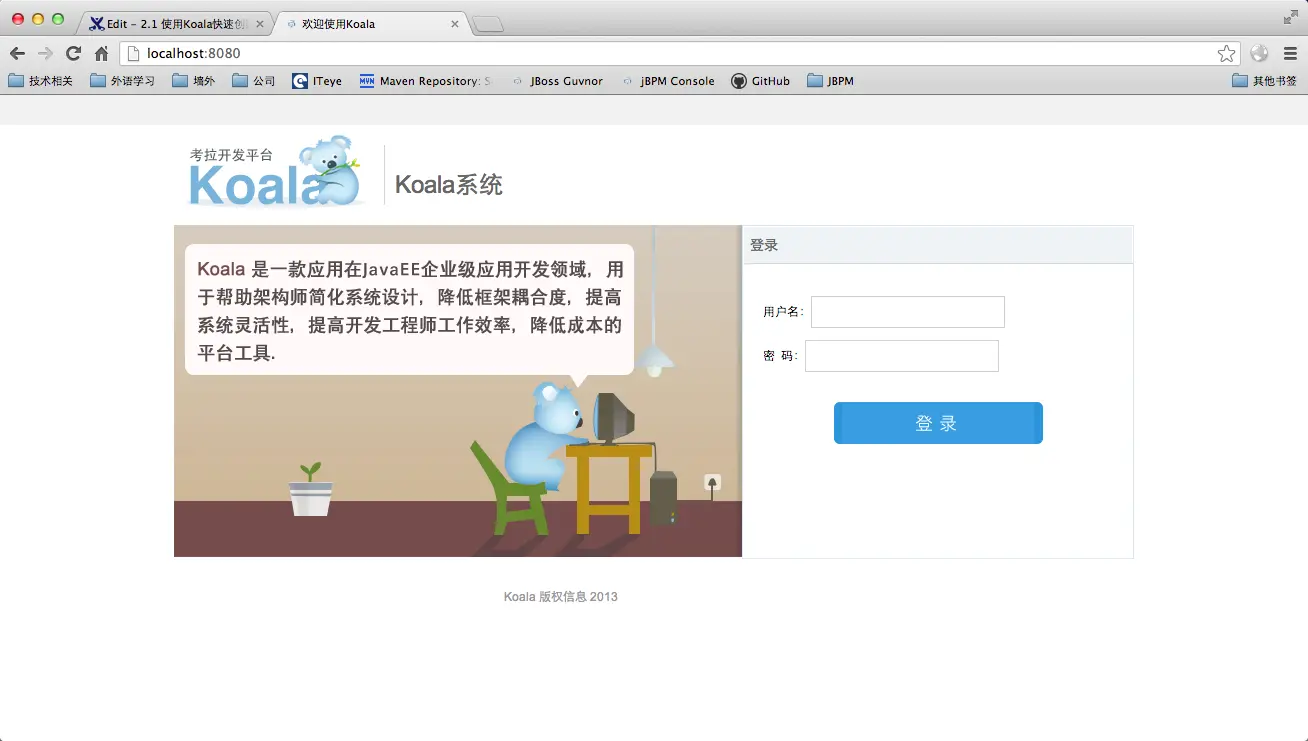Open the Chrome hamburger menu
Viewport: 1308px width, 741px height.
[1290, 53]
